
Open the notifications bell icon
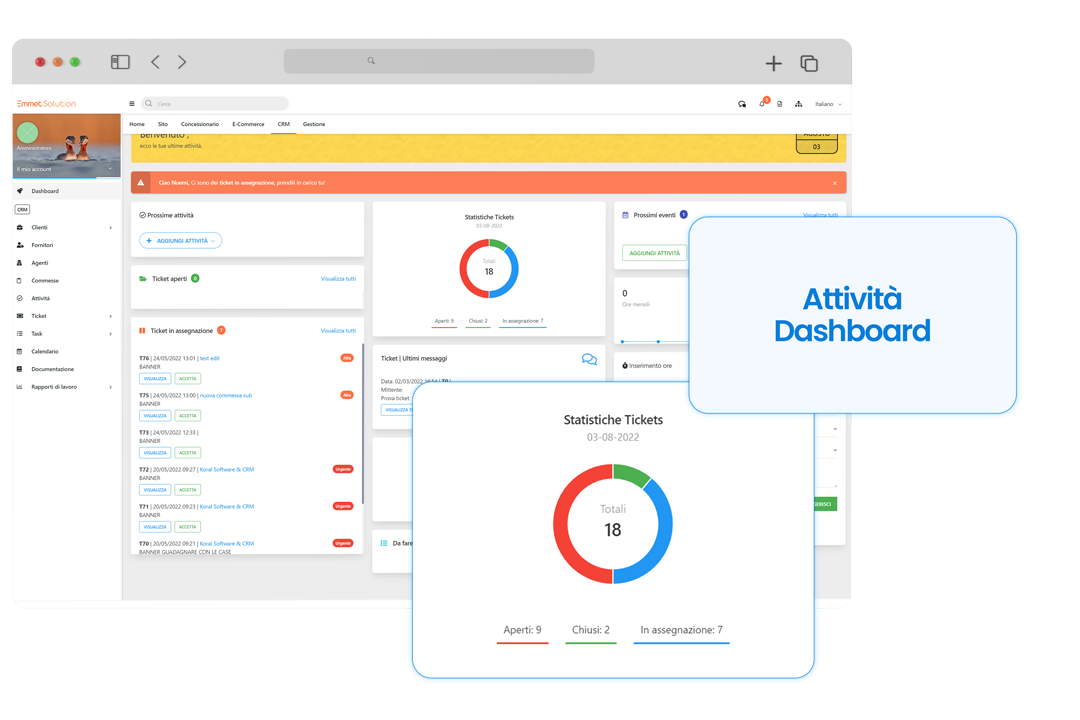(762, 103)
